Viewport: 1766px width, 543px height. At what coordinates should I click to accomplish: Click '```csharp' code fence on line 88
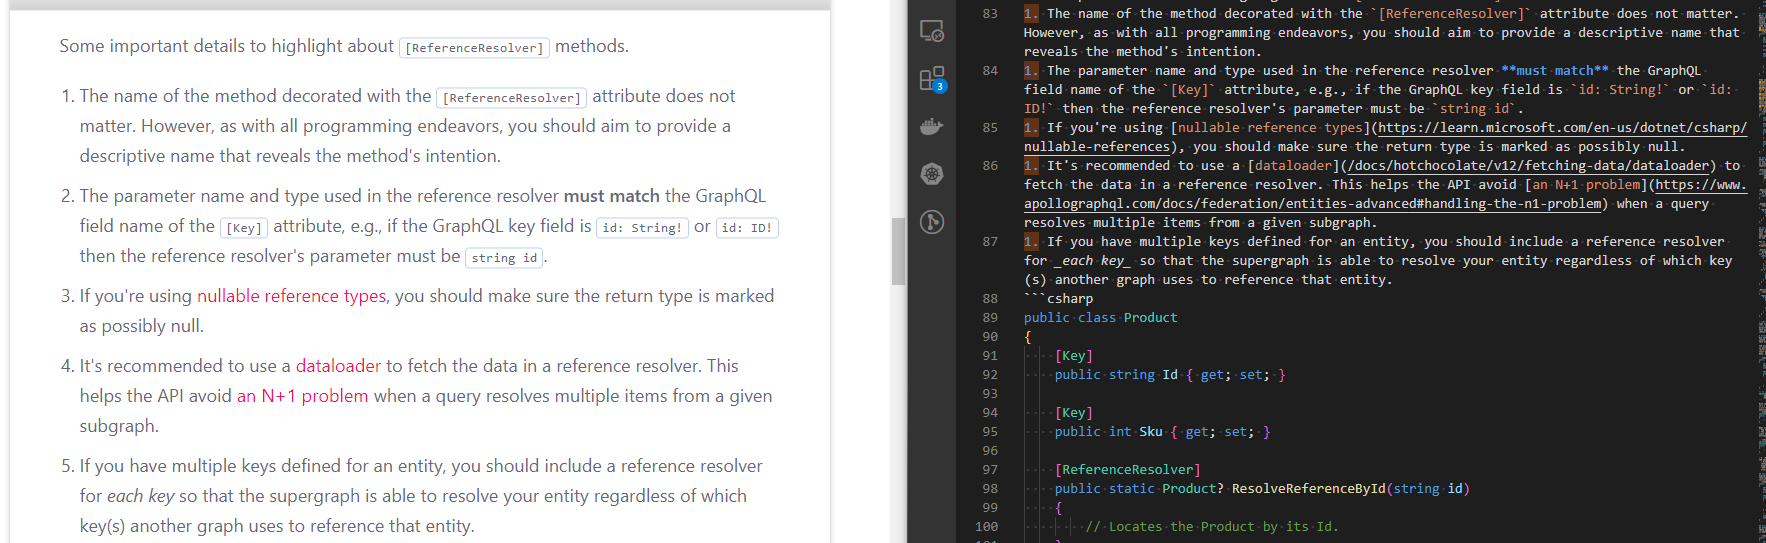pyautogui.click(x=1058, y=299)
